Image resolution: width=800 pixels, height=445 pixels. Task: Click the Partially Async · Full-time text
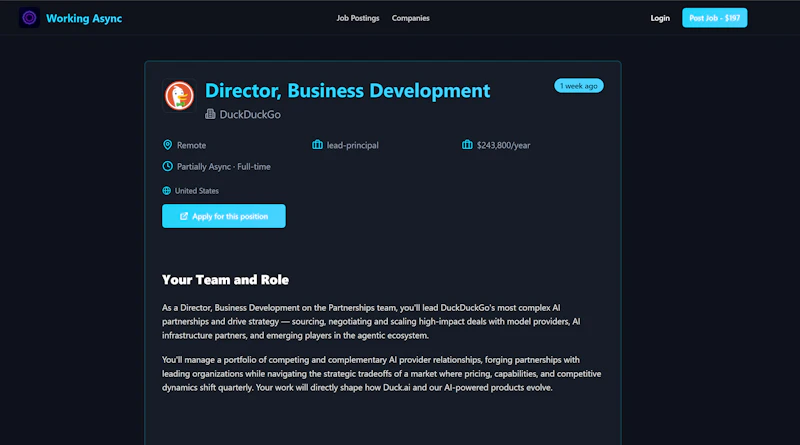223,167
